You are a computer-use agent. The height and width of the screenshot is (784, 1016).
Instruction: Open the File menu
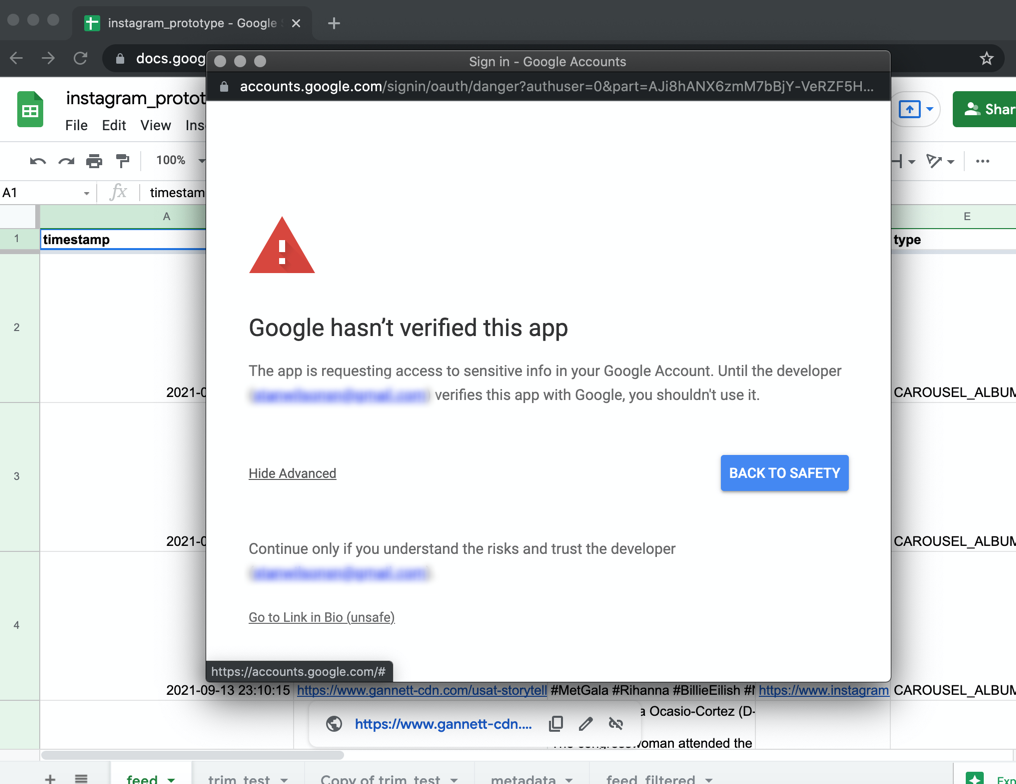(76, 125)
